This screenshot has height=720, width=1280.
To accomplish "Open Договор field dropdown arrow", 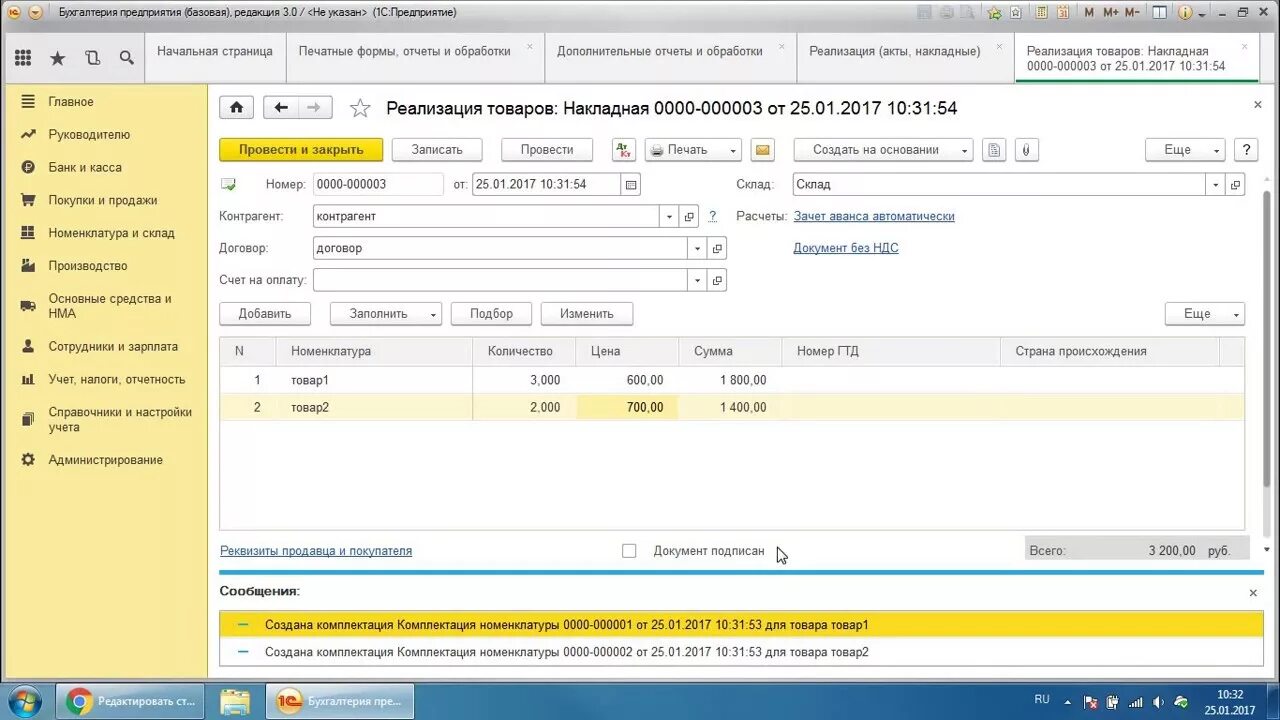I will [697, 248].
